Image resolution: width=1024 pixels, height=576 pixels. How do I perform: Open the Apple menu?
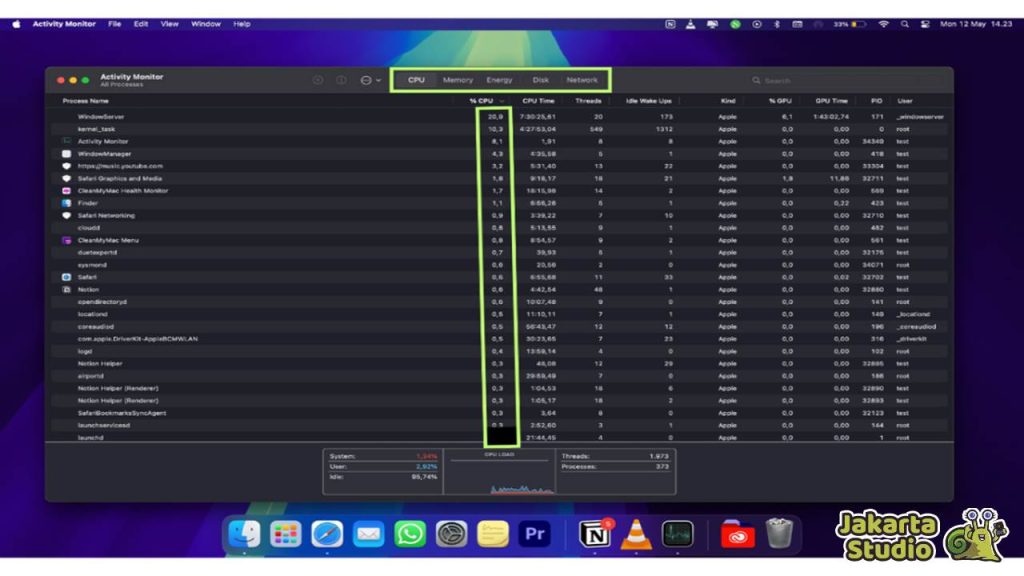point(16,24)
